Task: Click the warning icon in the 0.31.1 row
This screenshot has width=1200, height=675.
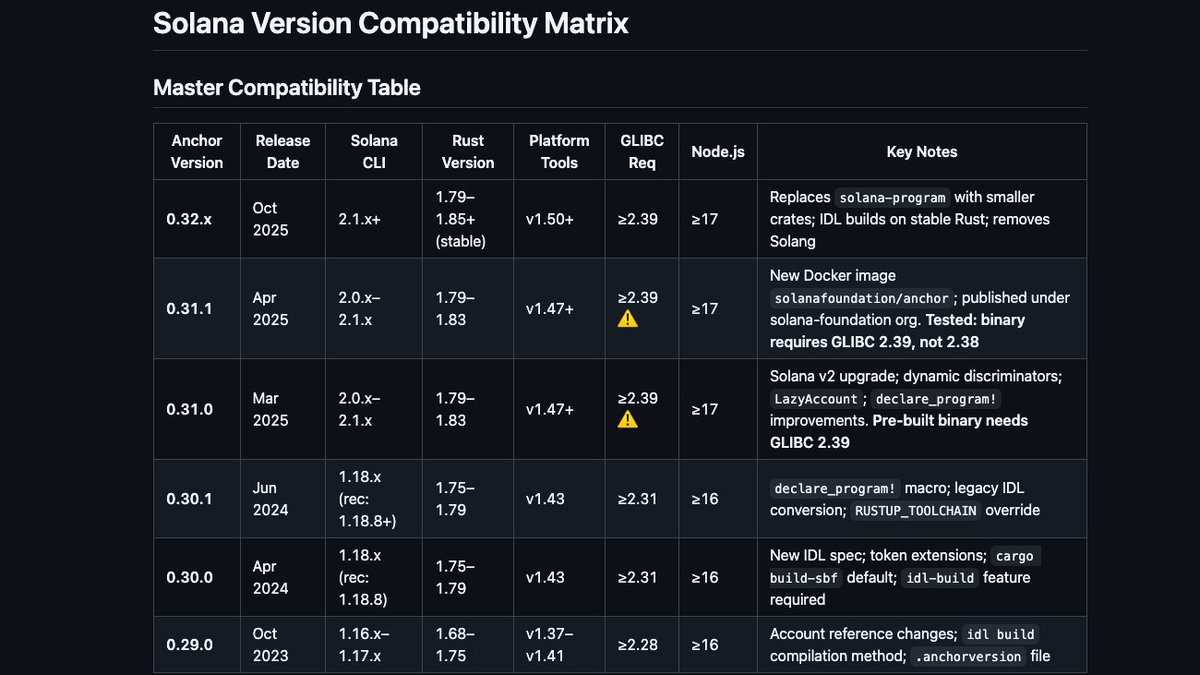Action: pos(627,319)
